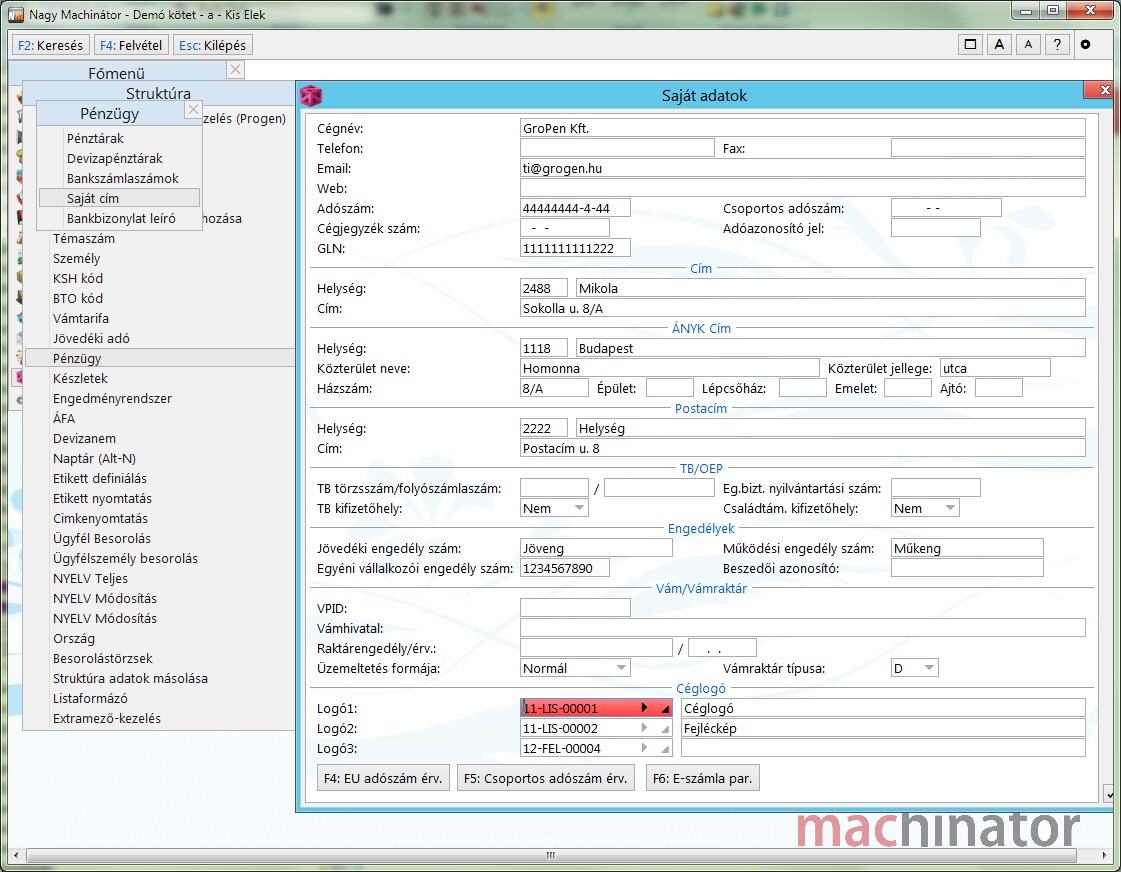Screen dimensions: 1121x872
Task: Close the Főmenü panel
Action: 235,69
